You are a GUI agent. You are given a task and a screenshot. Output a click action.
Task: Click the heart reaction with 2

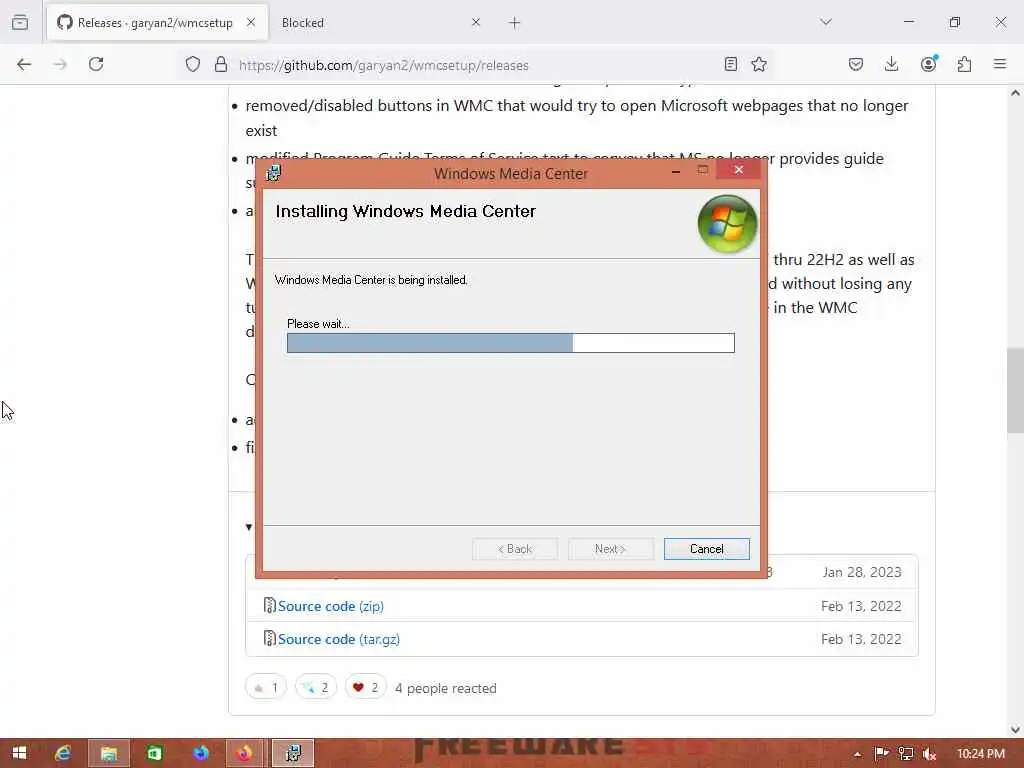tap(366, 687)
